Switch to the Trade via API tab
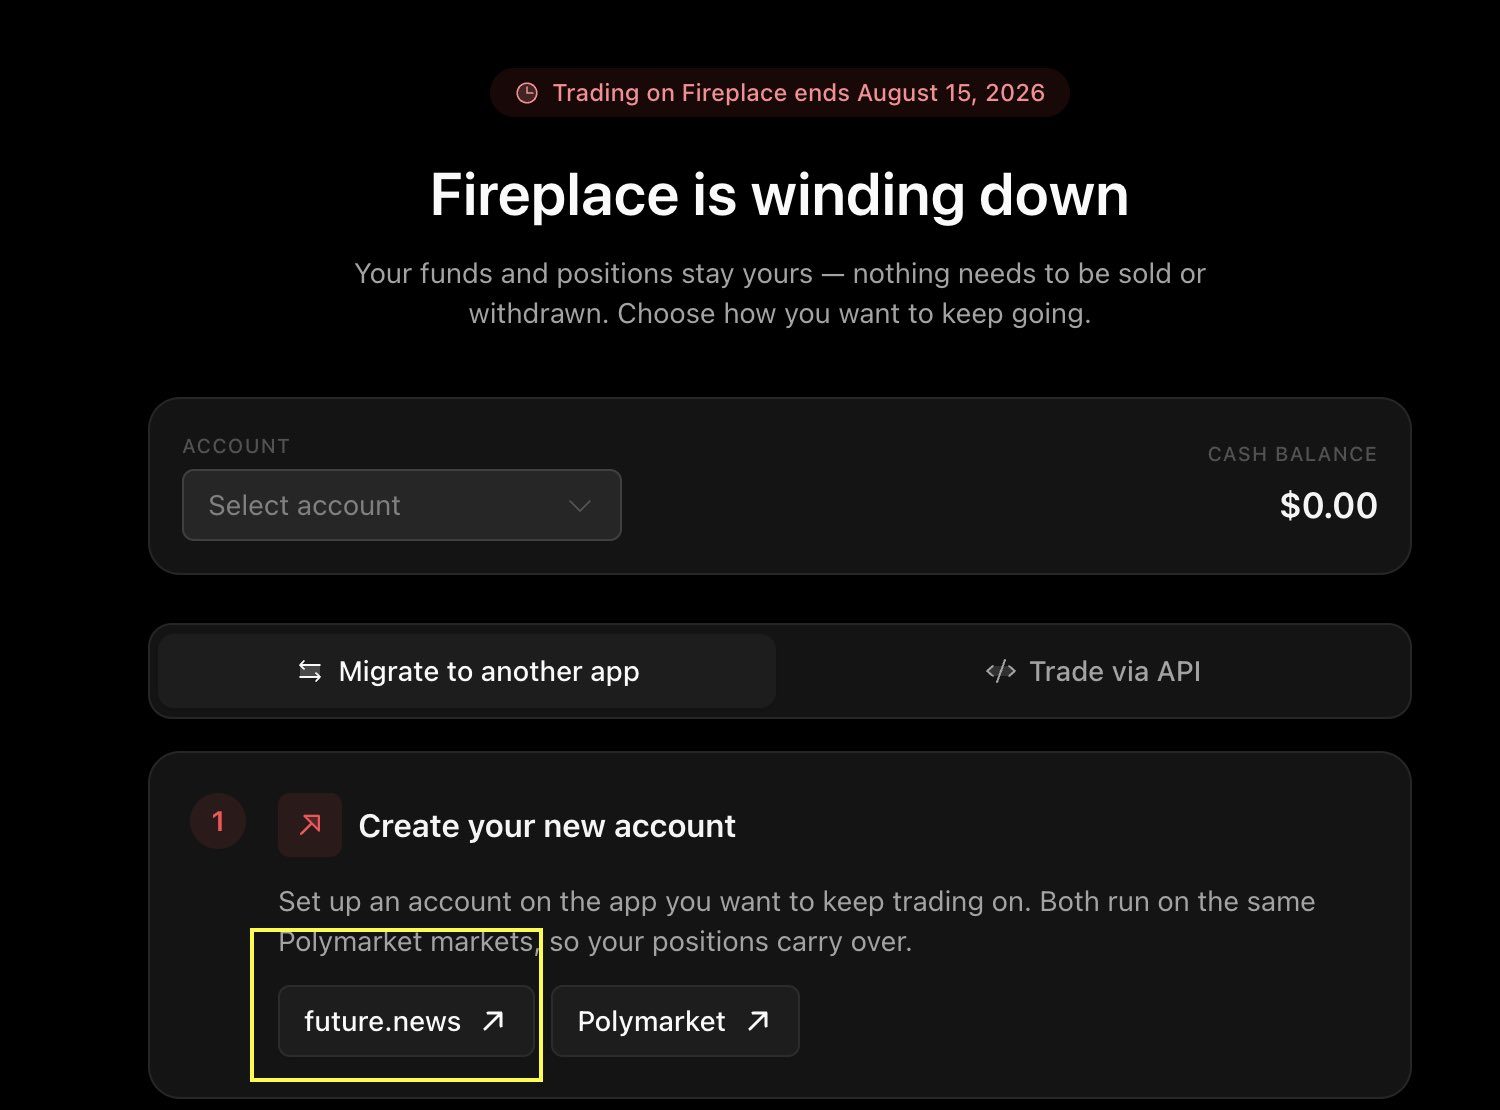1500x1110 pixels. click(x=1092, y=671)
